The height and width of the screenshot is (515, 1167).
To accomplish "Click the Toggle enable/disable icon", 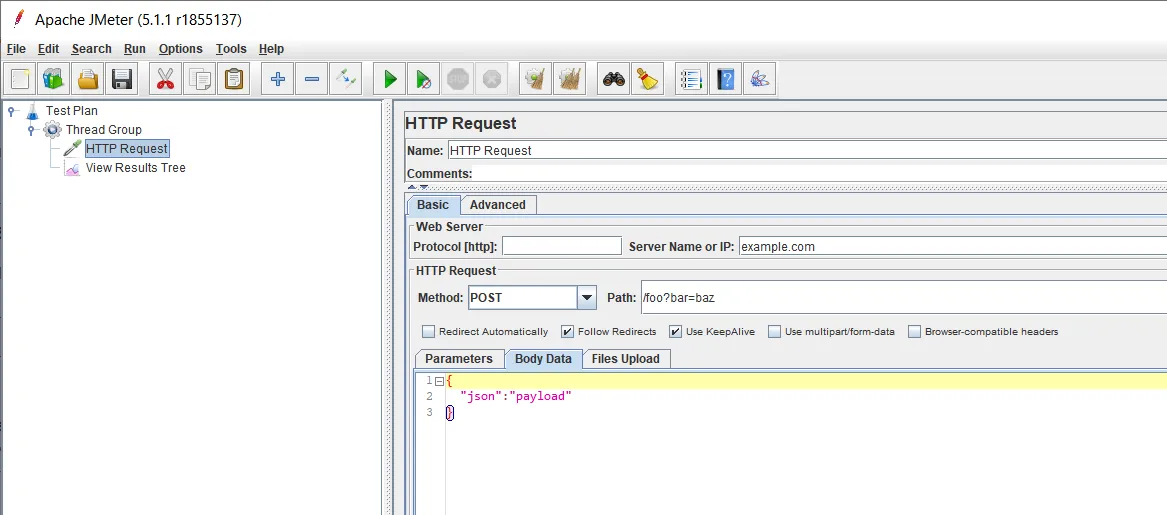I will (x=346, y=78).
